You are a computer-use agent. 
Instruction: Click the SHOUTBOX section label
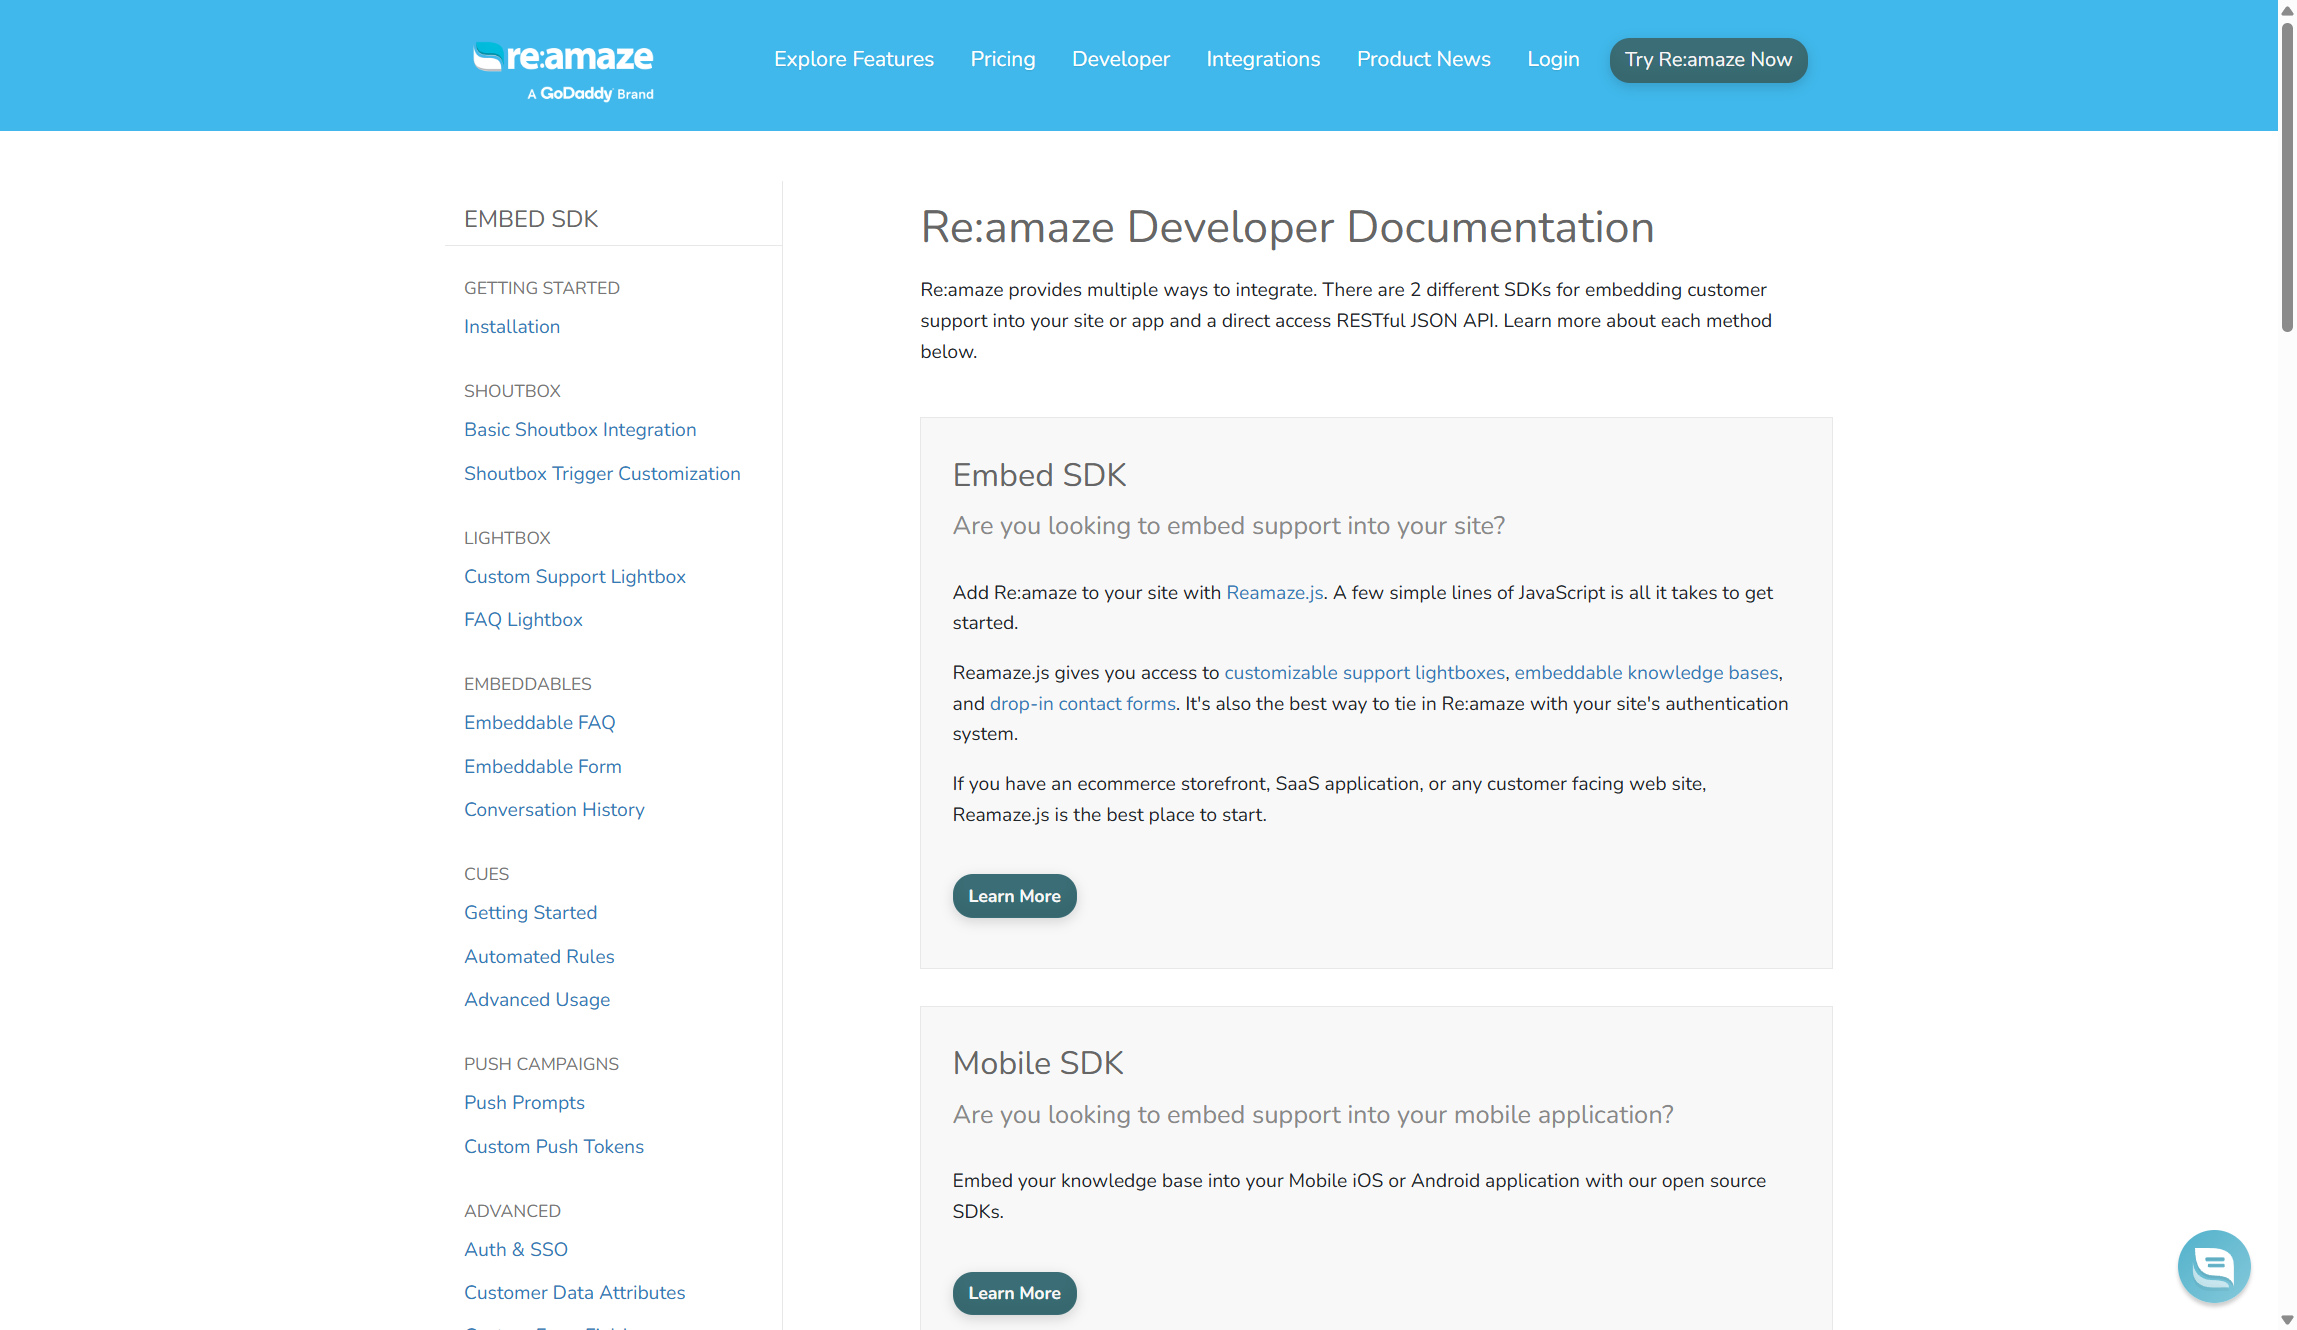point(512,391)
